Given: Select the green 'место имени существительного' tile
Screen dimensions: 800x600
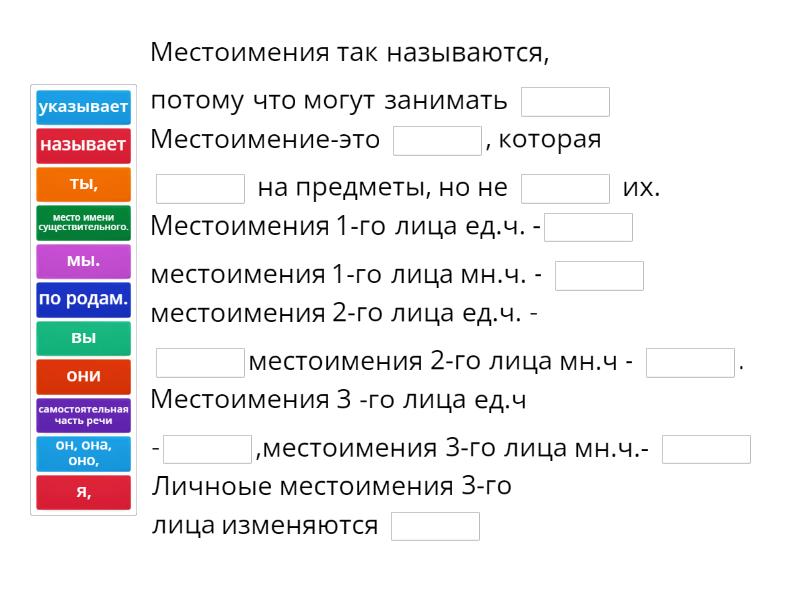Looking at the screenshot, I should click(83, 222).
